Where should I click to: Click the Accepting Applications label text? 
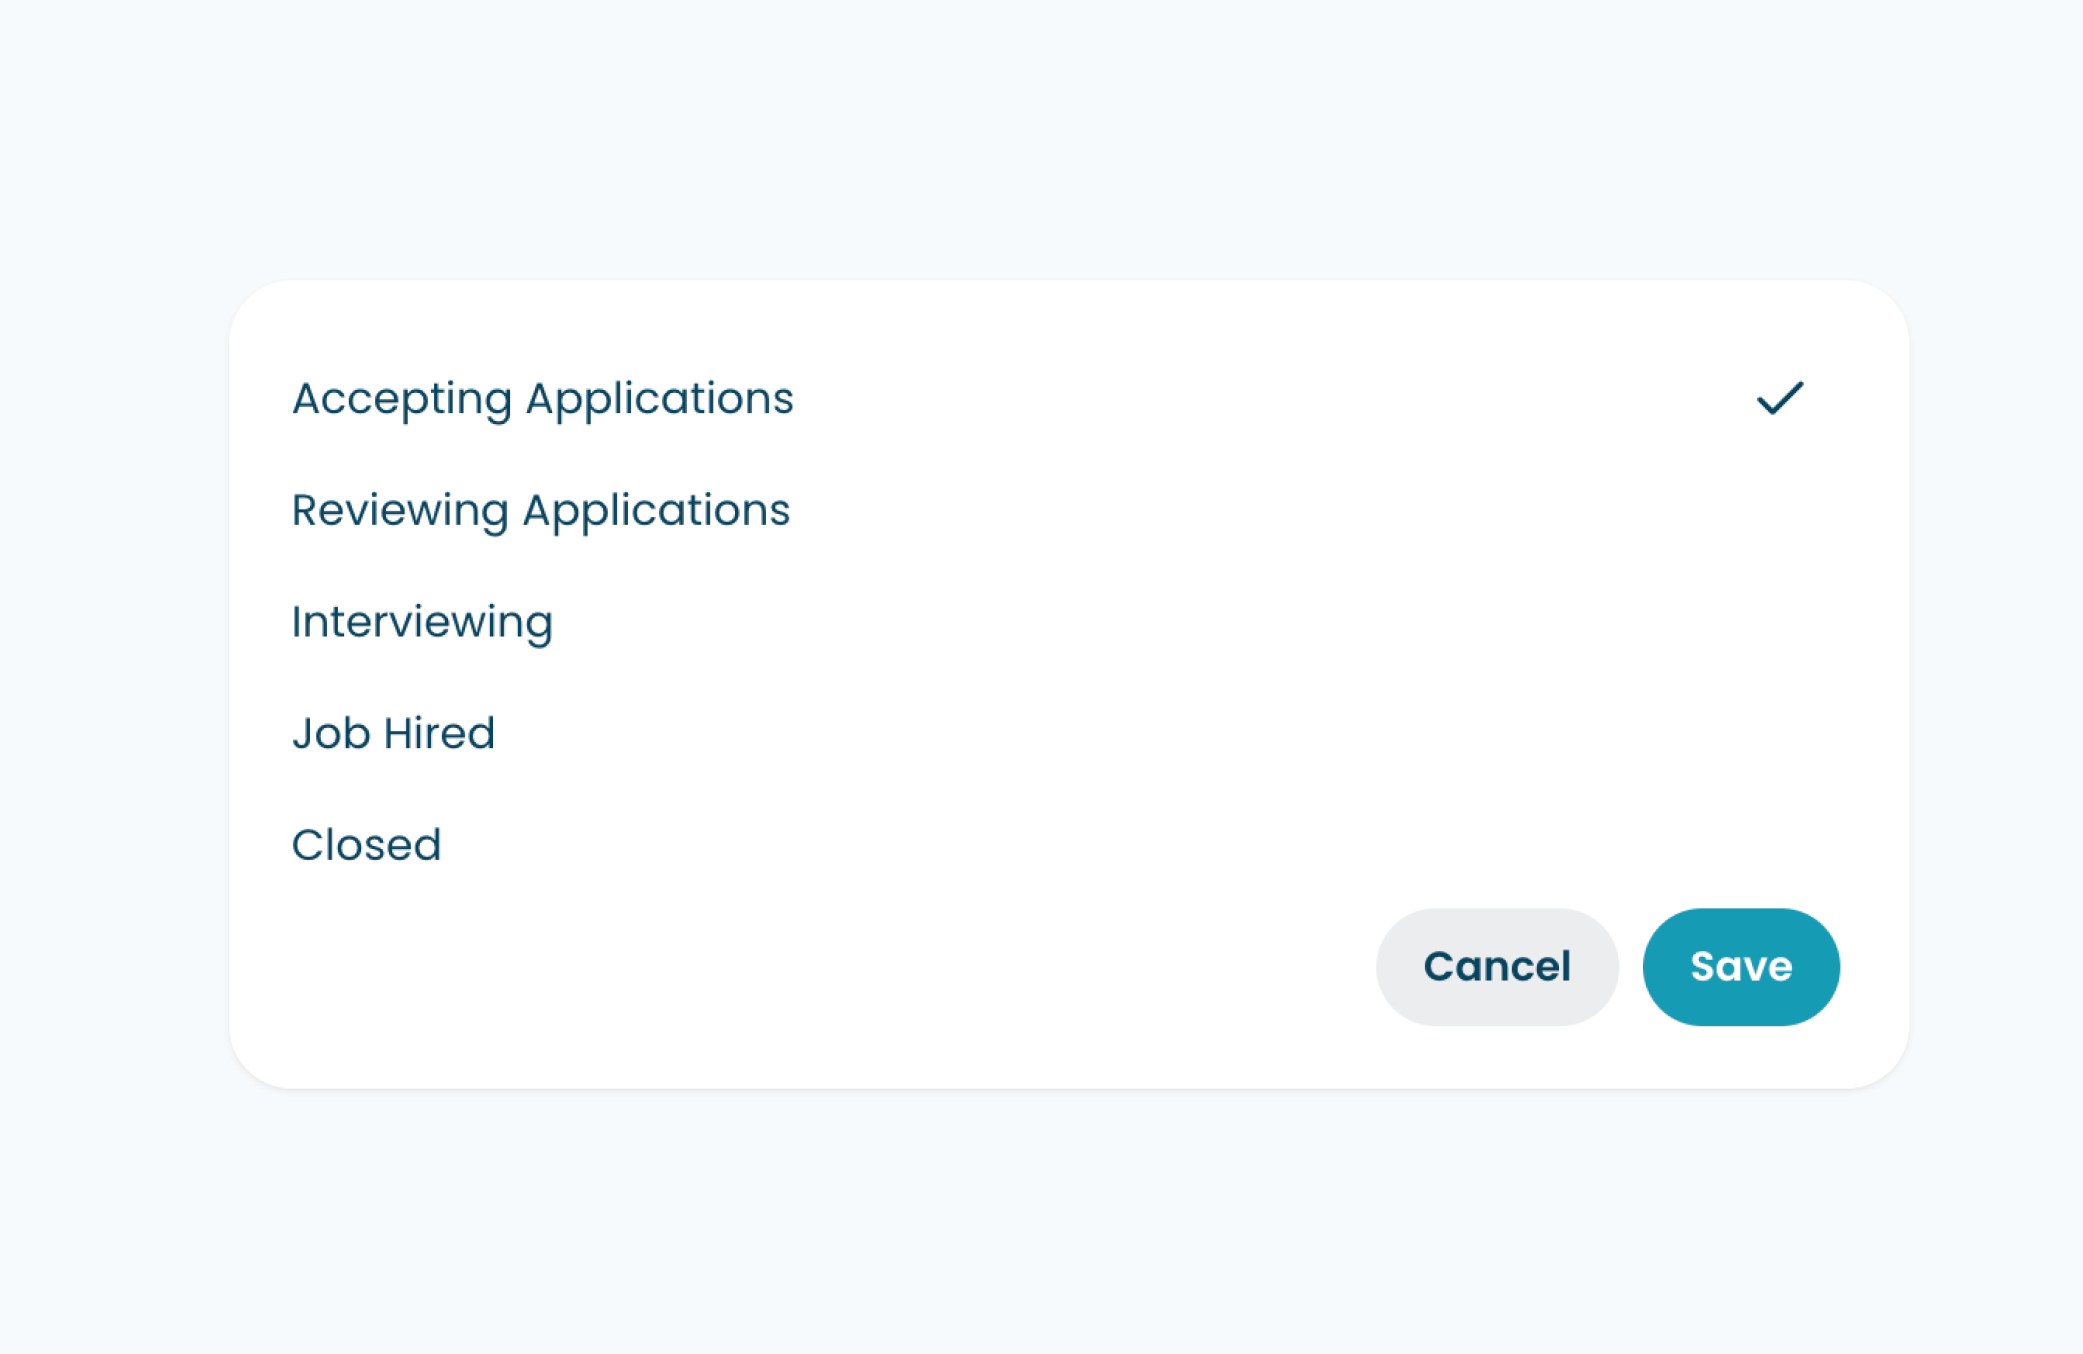[x=543, y=400]
